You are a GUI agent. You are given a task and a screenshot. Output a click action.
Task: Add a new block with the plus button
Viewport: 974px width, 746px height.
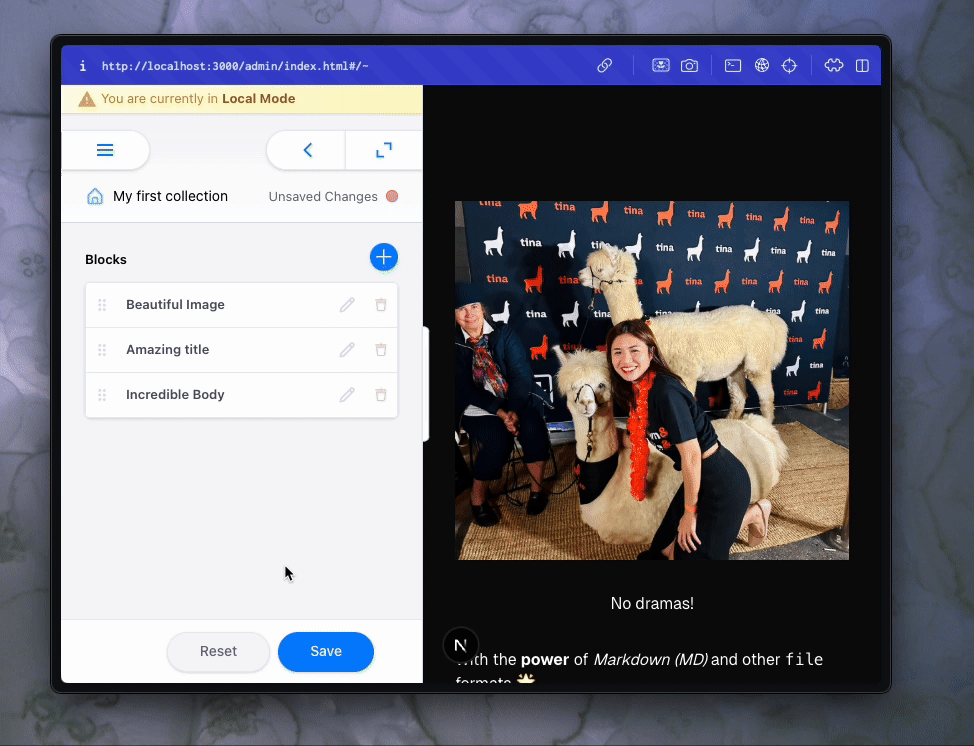384,257
